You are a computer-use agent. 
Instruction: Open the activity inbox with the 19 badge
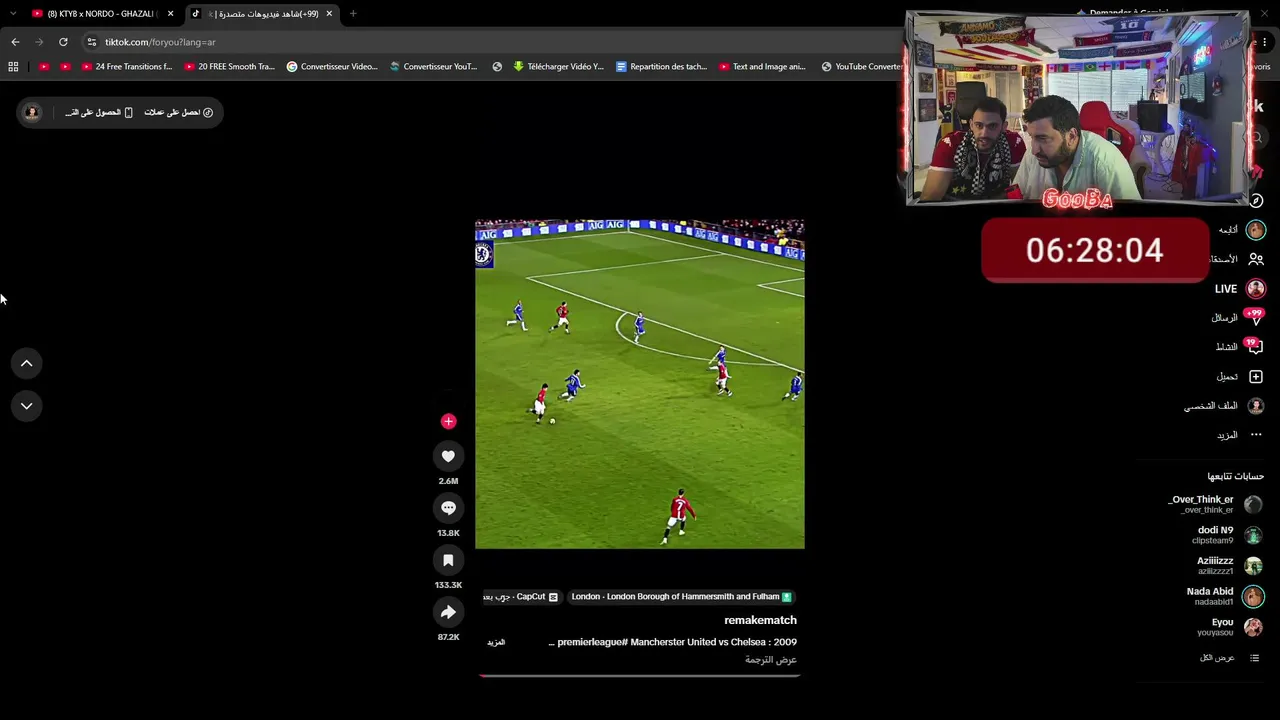[x=1254, y=346]
